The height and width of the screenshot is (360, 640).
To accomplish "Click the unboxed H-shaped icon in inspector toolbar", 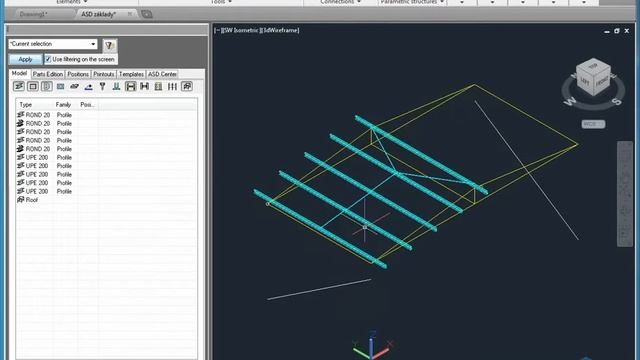I will (x=144, y=86).
